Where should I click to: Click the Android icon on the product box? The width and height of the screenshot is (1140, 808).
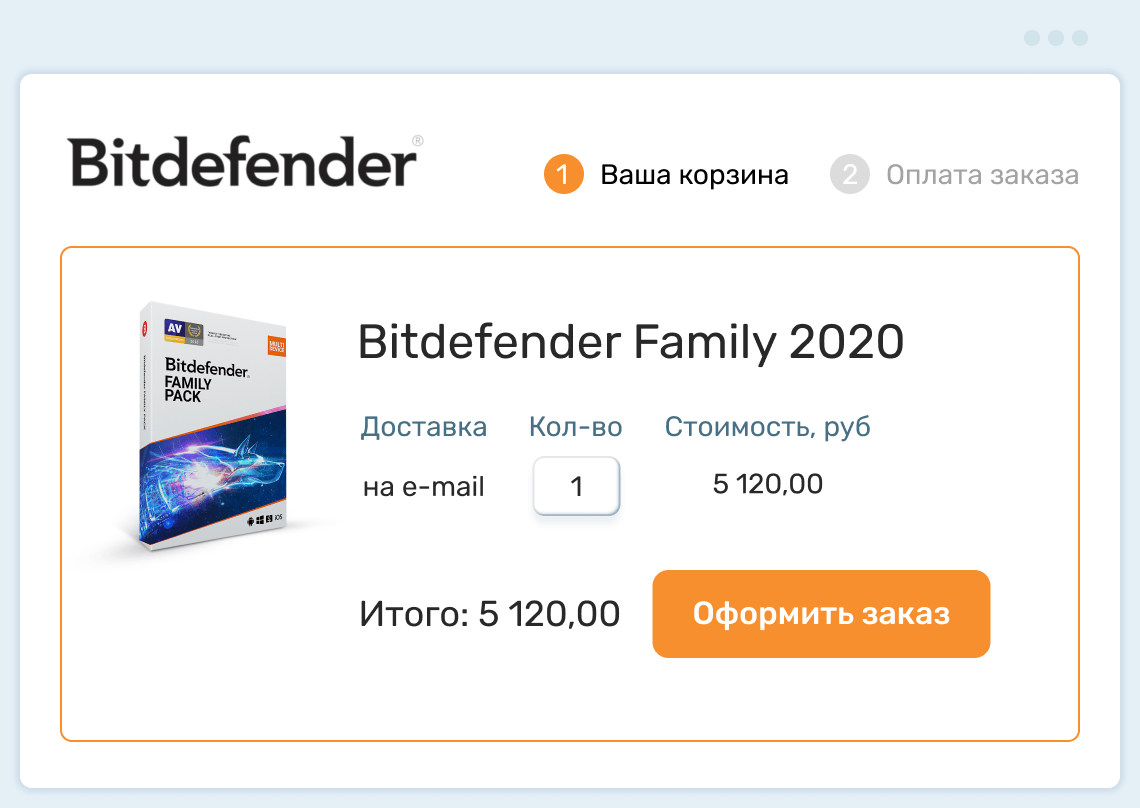(x=250, y=520)
